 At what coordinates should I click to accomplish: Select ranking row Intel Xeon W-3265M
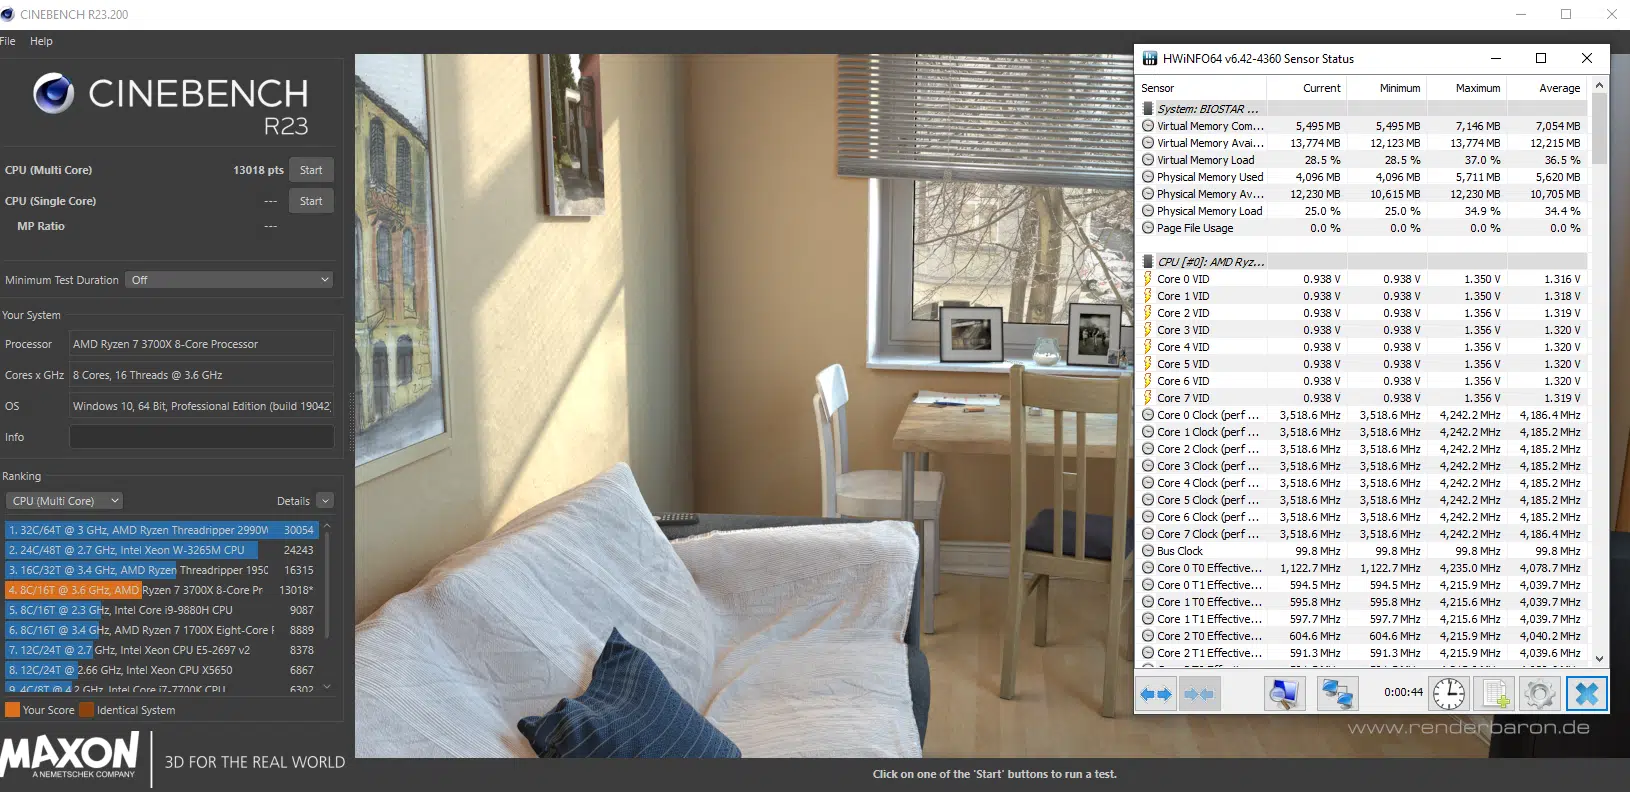click(x=162, y=550)
